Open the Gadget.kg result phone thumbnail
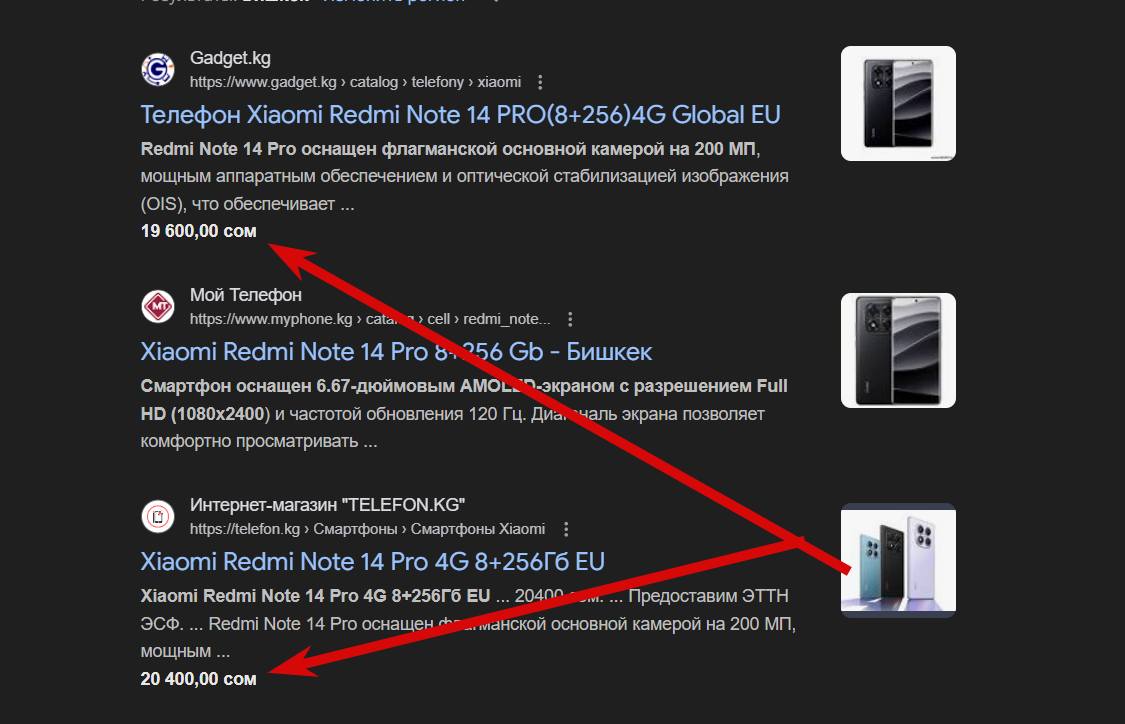Image resolution: width=1125 pixels, height=724 pixels. 898,103
